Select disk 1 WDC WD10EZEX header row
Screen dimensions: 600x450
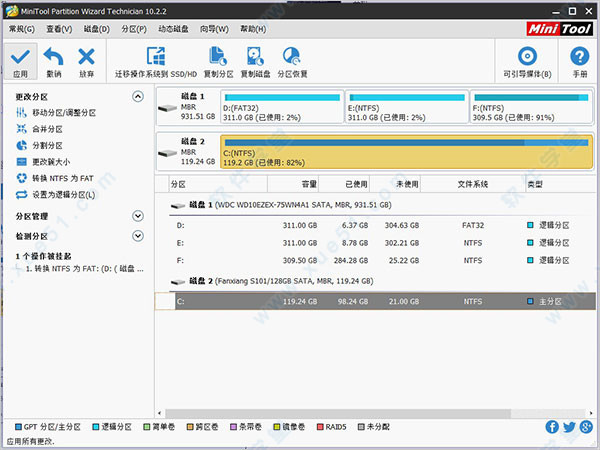click(x=281, y=205)
